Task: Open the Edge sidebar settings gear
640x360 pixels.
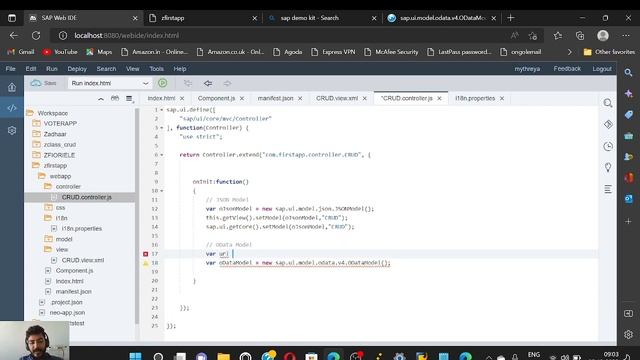Action: (629, 334)
